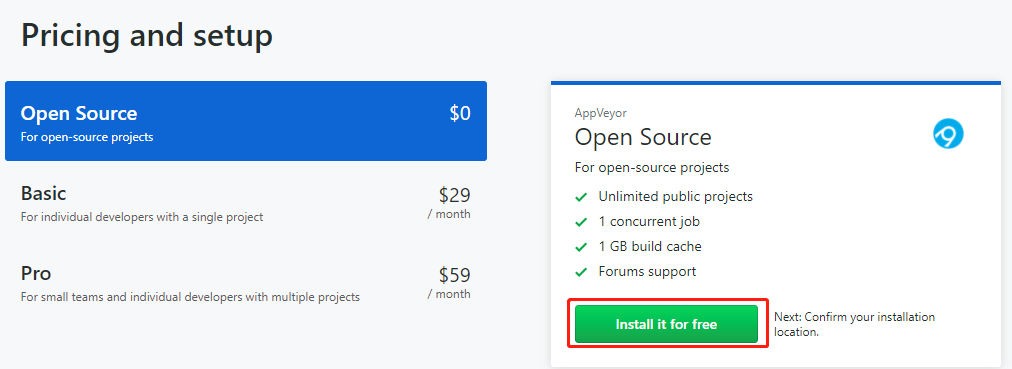Click 1 concurrent job feature text

click(x=649, y=222)
